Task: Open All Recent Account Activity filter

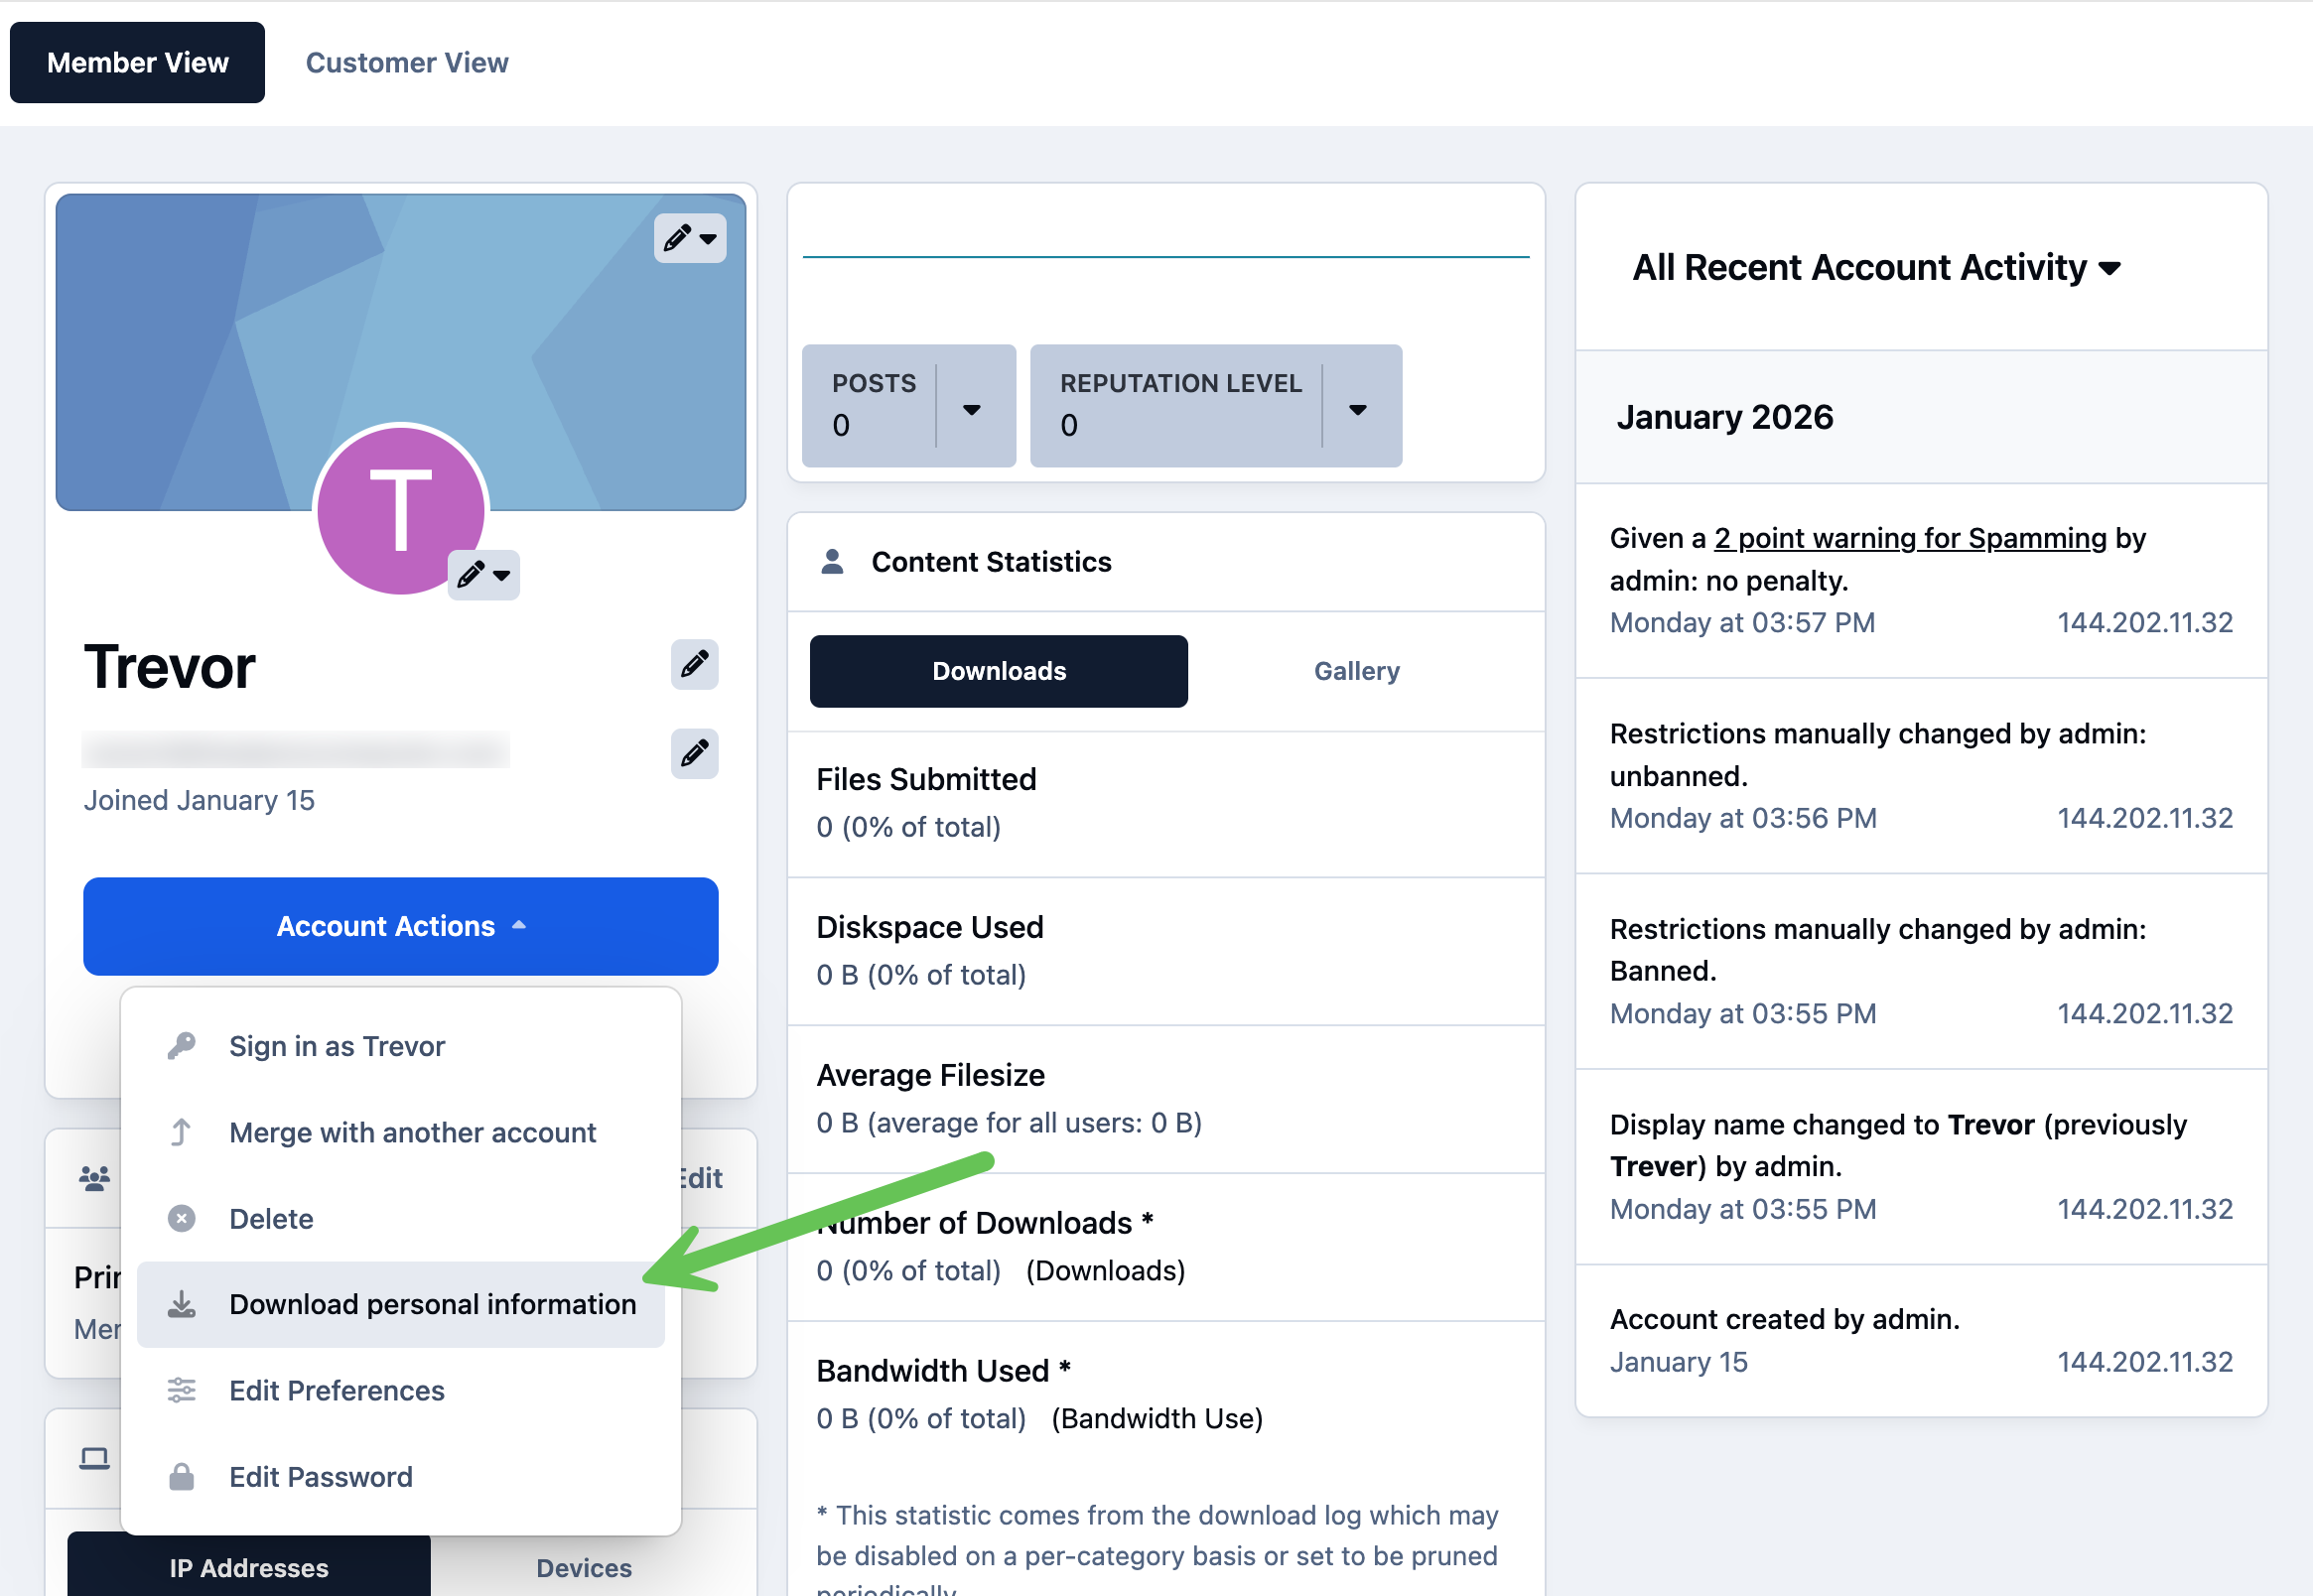Action: [1876, 268]
